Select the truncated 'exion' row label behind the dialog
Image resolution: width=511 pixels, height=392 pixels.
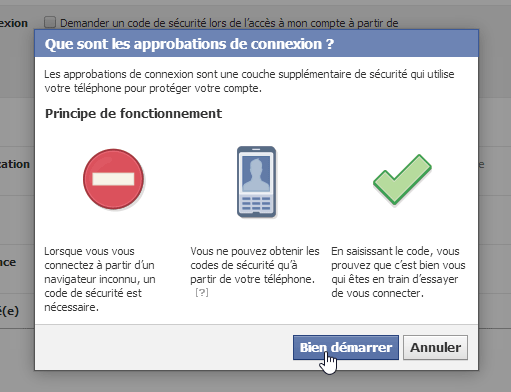click(14, 23)
